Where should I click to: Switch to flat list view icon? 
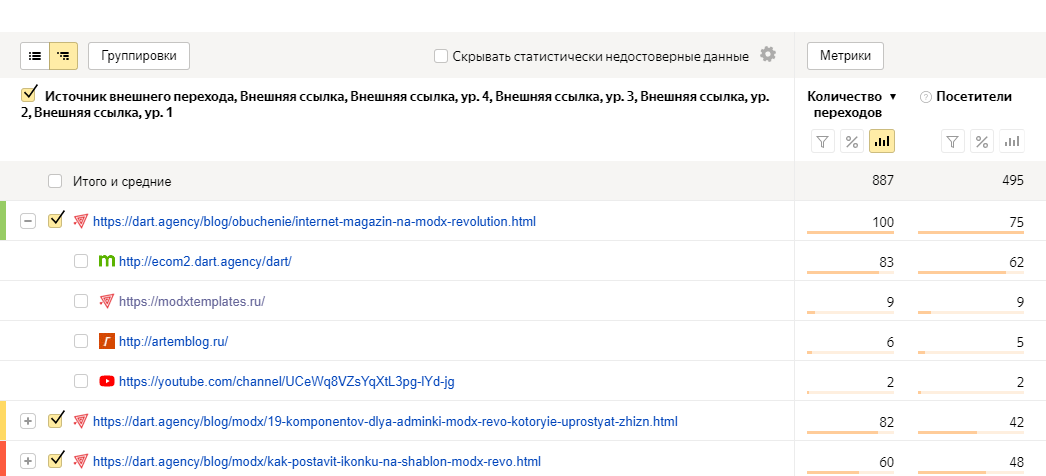tap(35, 56)
